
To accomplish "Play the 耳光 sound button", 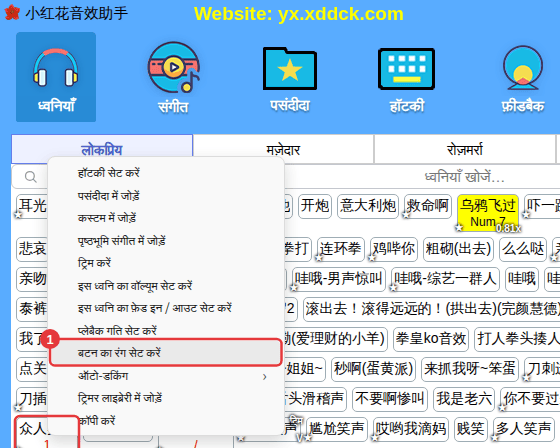I will [x=32, y=206].
